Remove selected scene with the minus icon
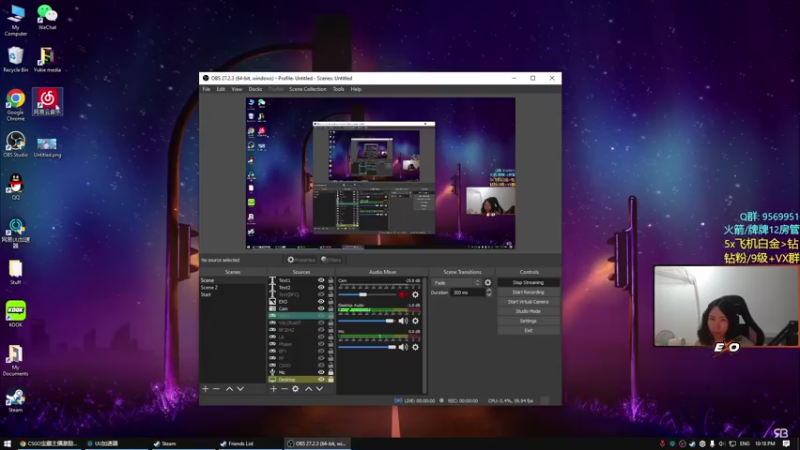 (216, 389)
